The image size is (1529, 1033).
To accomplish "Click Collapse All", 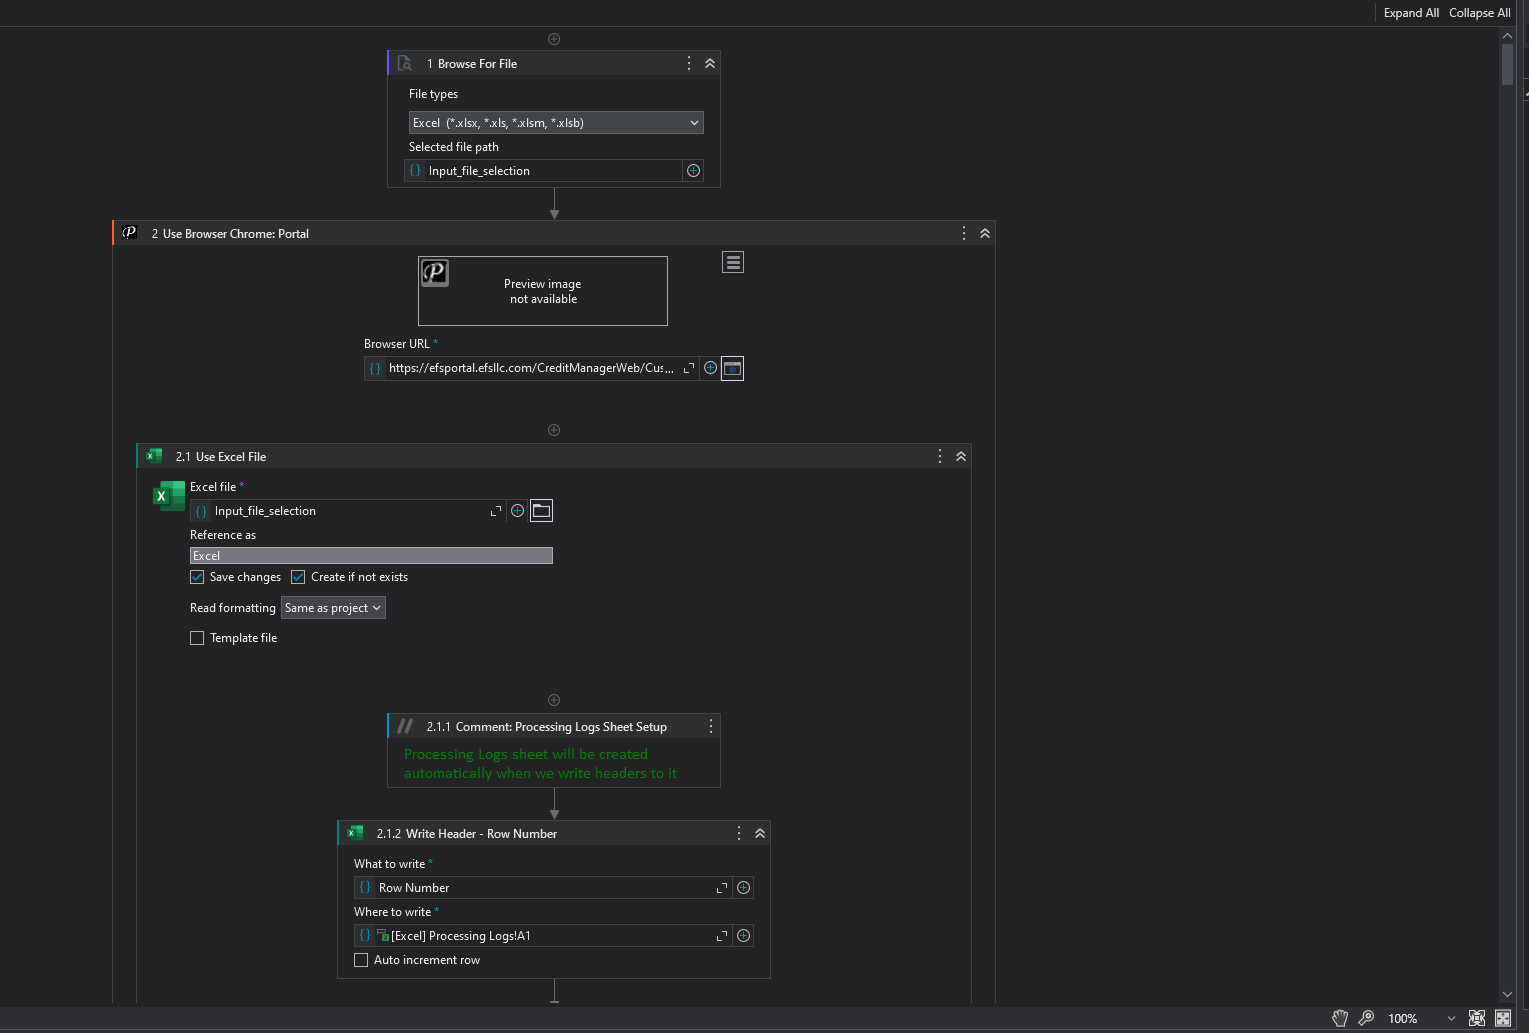I will coord(1479,13).
